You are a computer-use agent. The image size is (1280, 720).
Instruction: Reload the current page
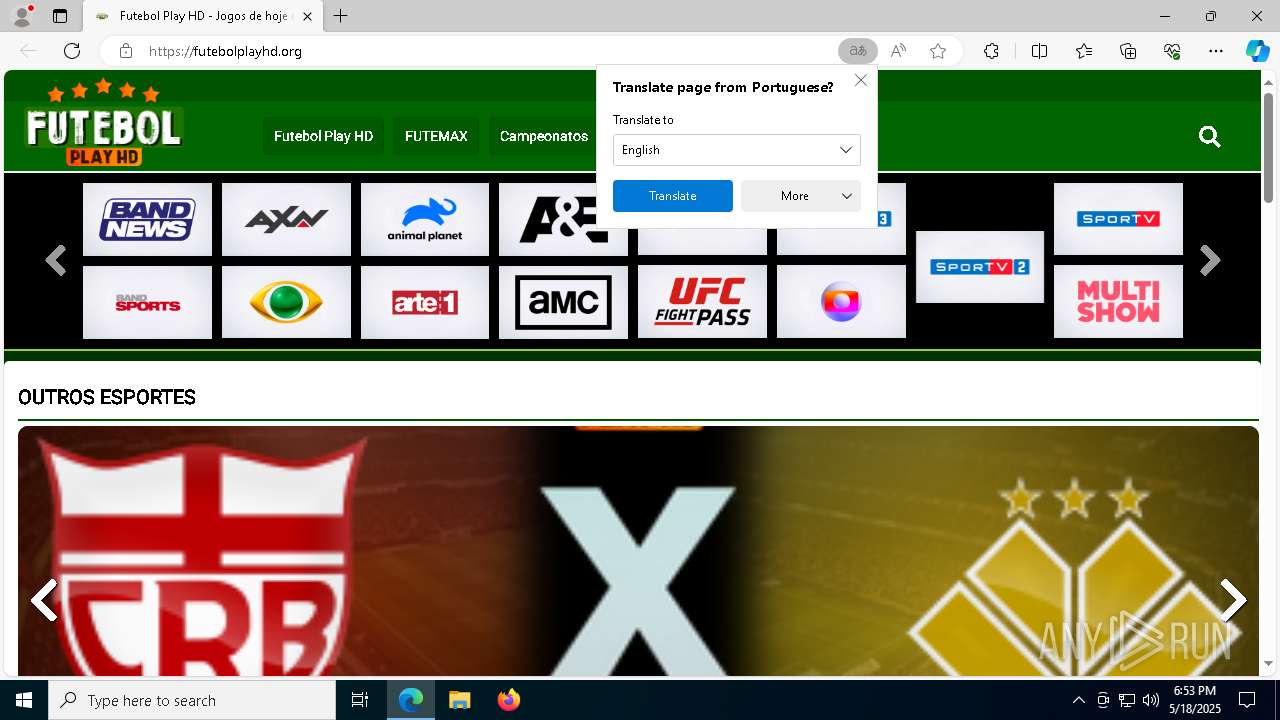(x=72, y=51)
